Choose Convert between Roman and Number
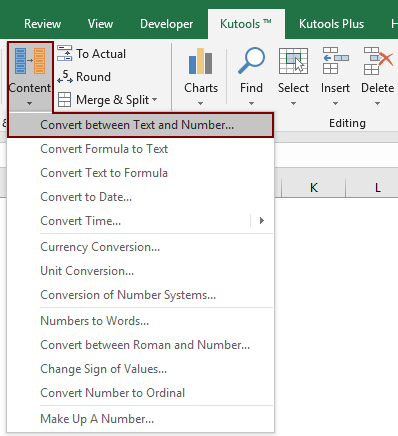 click(x=140, y=345)
